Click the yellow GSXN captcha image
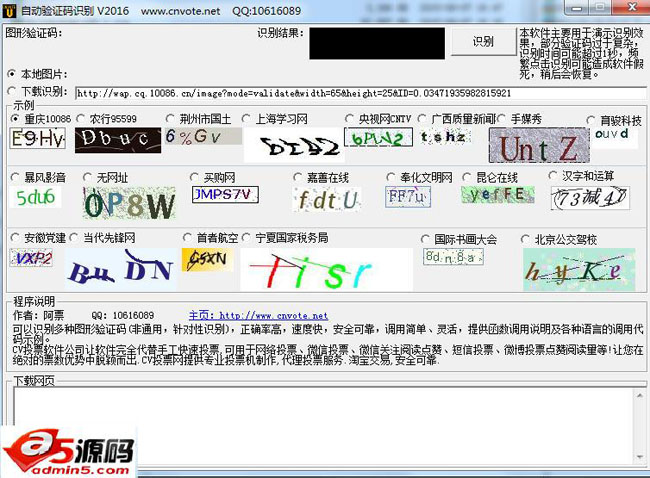 coord(208,260)
